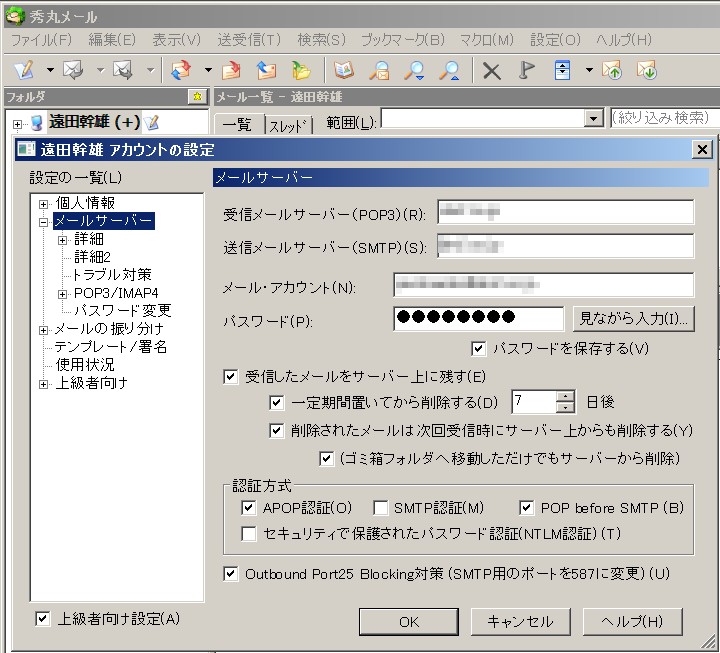Open dropdown arrow after blue up-down document icon
720x653 pixels.
589,70
